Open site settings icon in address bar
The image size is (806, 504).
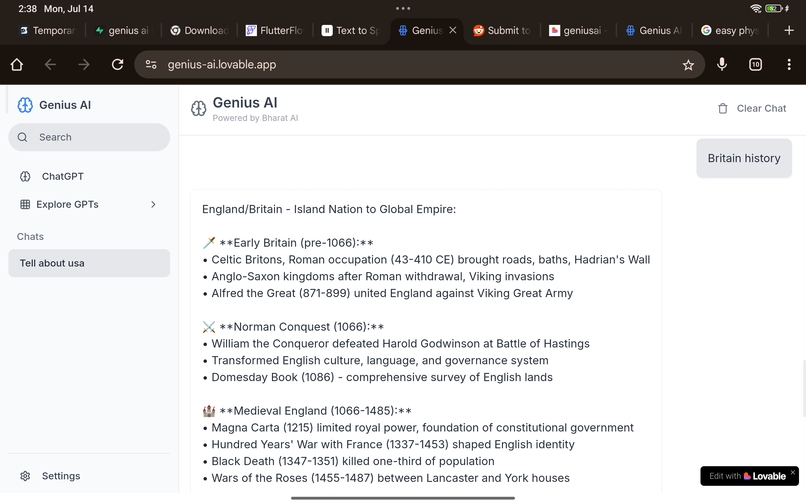click(x=151, y=64)
